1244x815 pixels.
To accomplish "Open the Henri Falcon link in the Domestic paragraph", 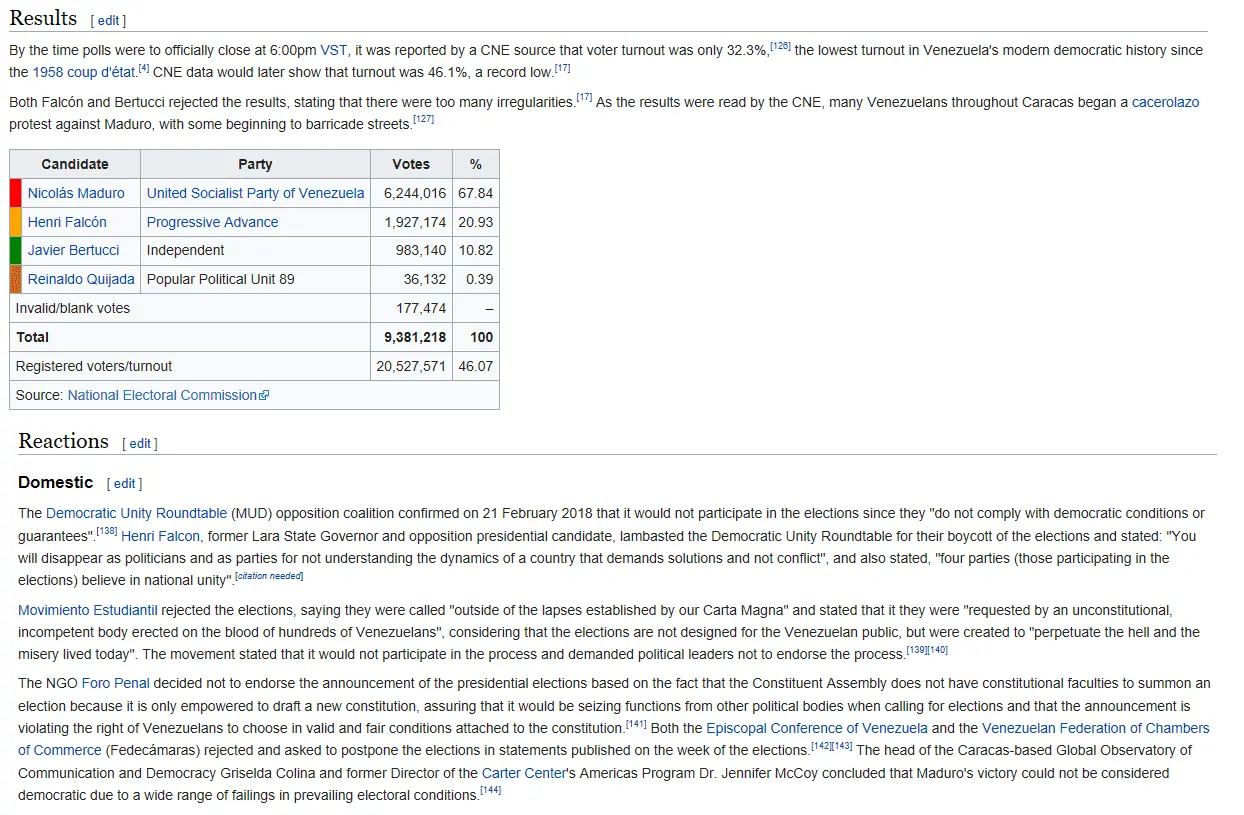I will [161, 536].
